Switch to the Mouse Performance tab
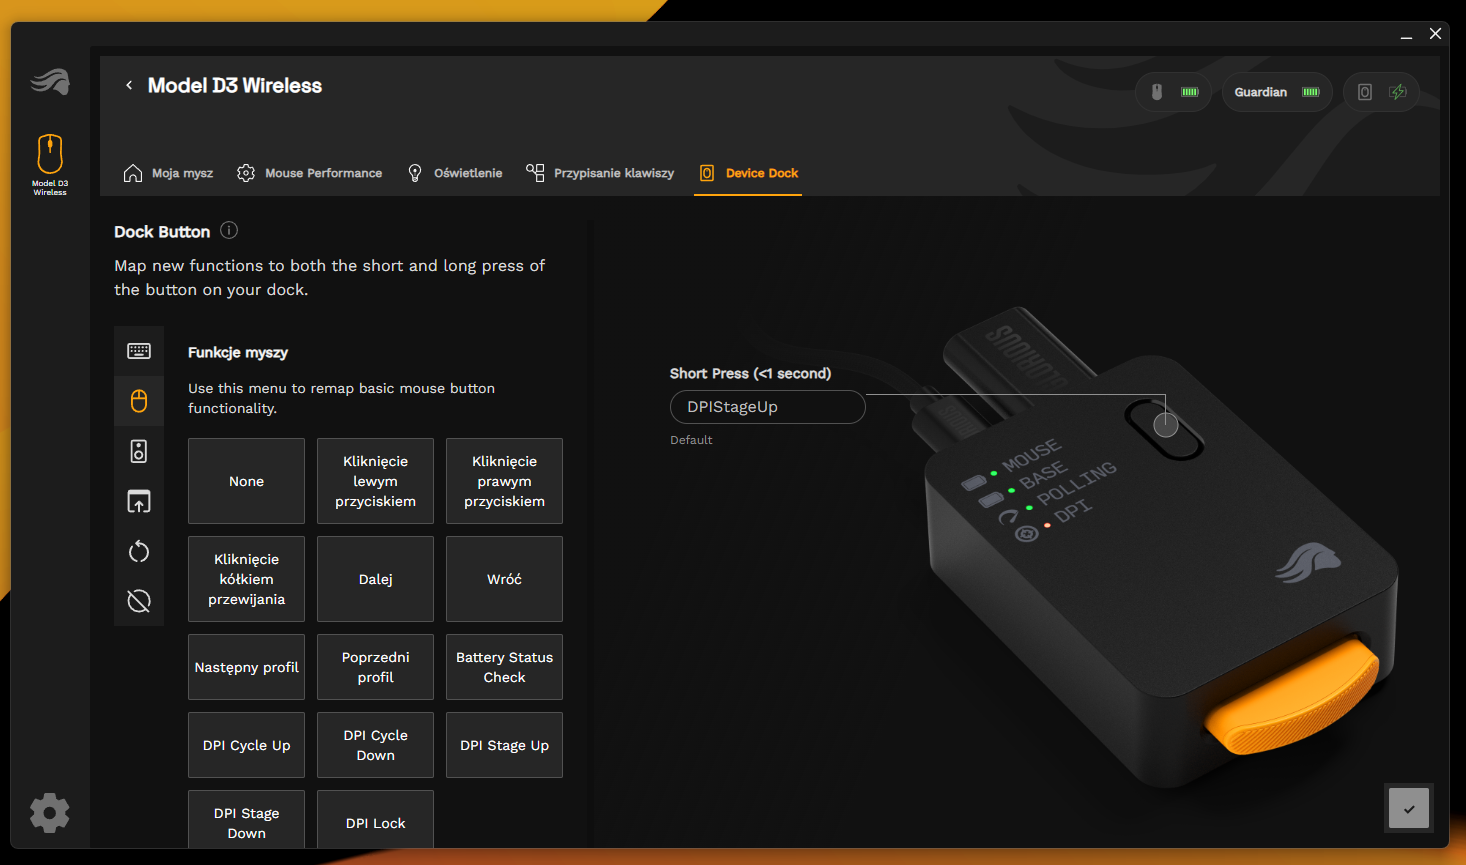1466x865 pixels. pos(309,173)
